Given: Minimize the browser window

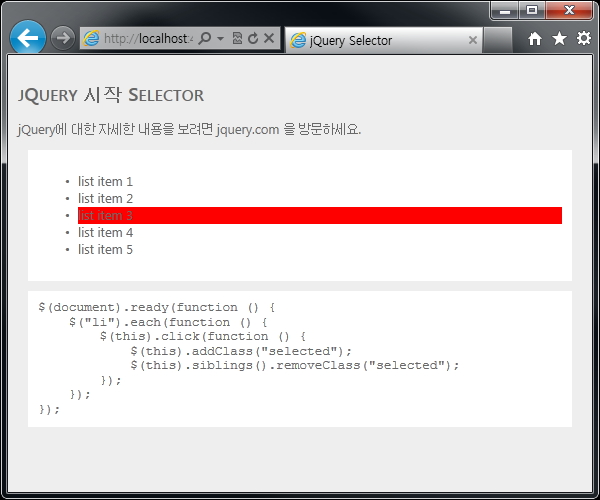Looking at the screenshot, I should tap(505, 11).
